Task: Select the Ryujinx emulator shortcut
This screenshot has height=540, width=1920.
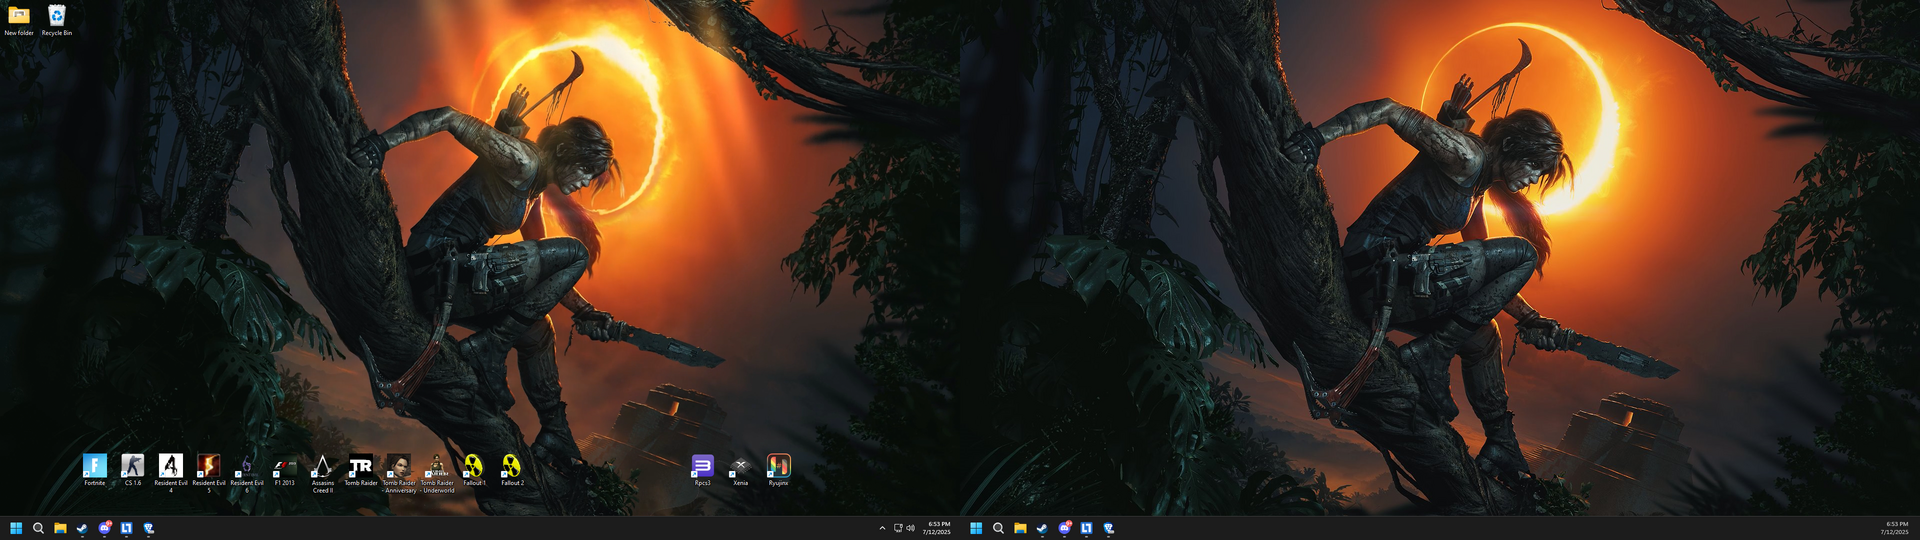Action: point(779,470)
